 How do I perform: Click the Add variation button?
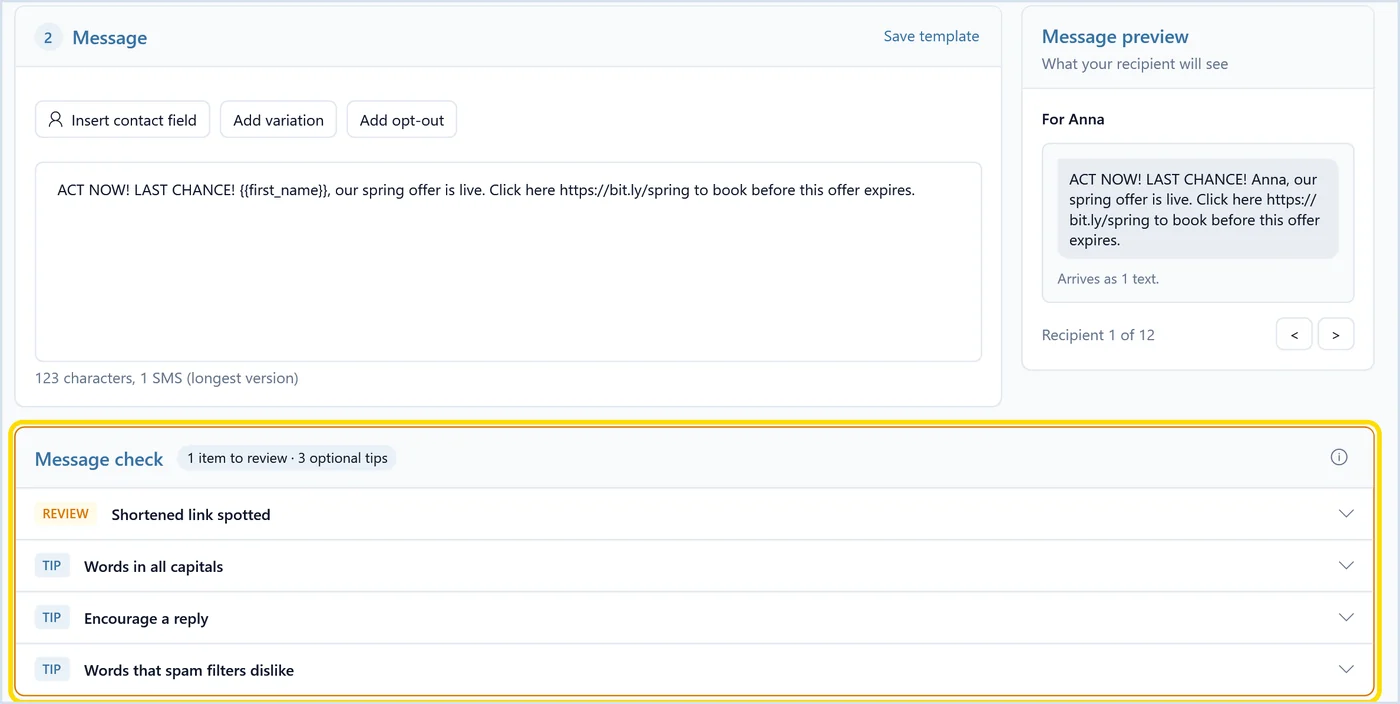coord(278,120)
